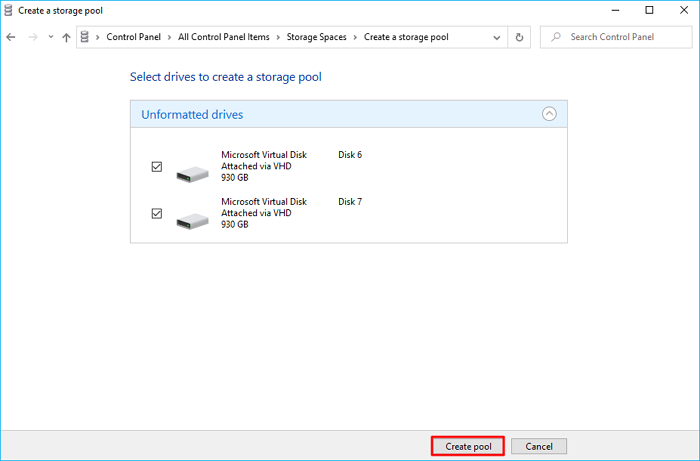Collapse the Unformatted drives section
Image resolution: width=700 pixels, height=461 pixels.
pos(549,114)
